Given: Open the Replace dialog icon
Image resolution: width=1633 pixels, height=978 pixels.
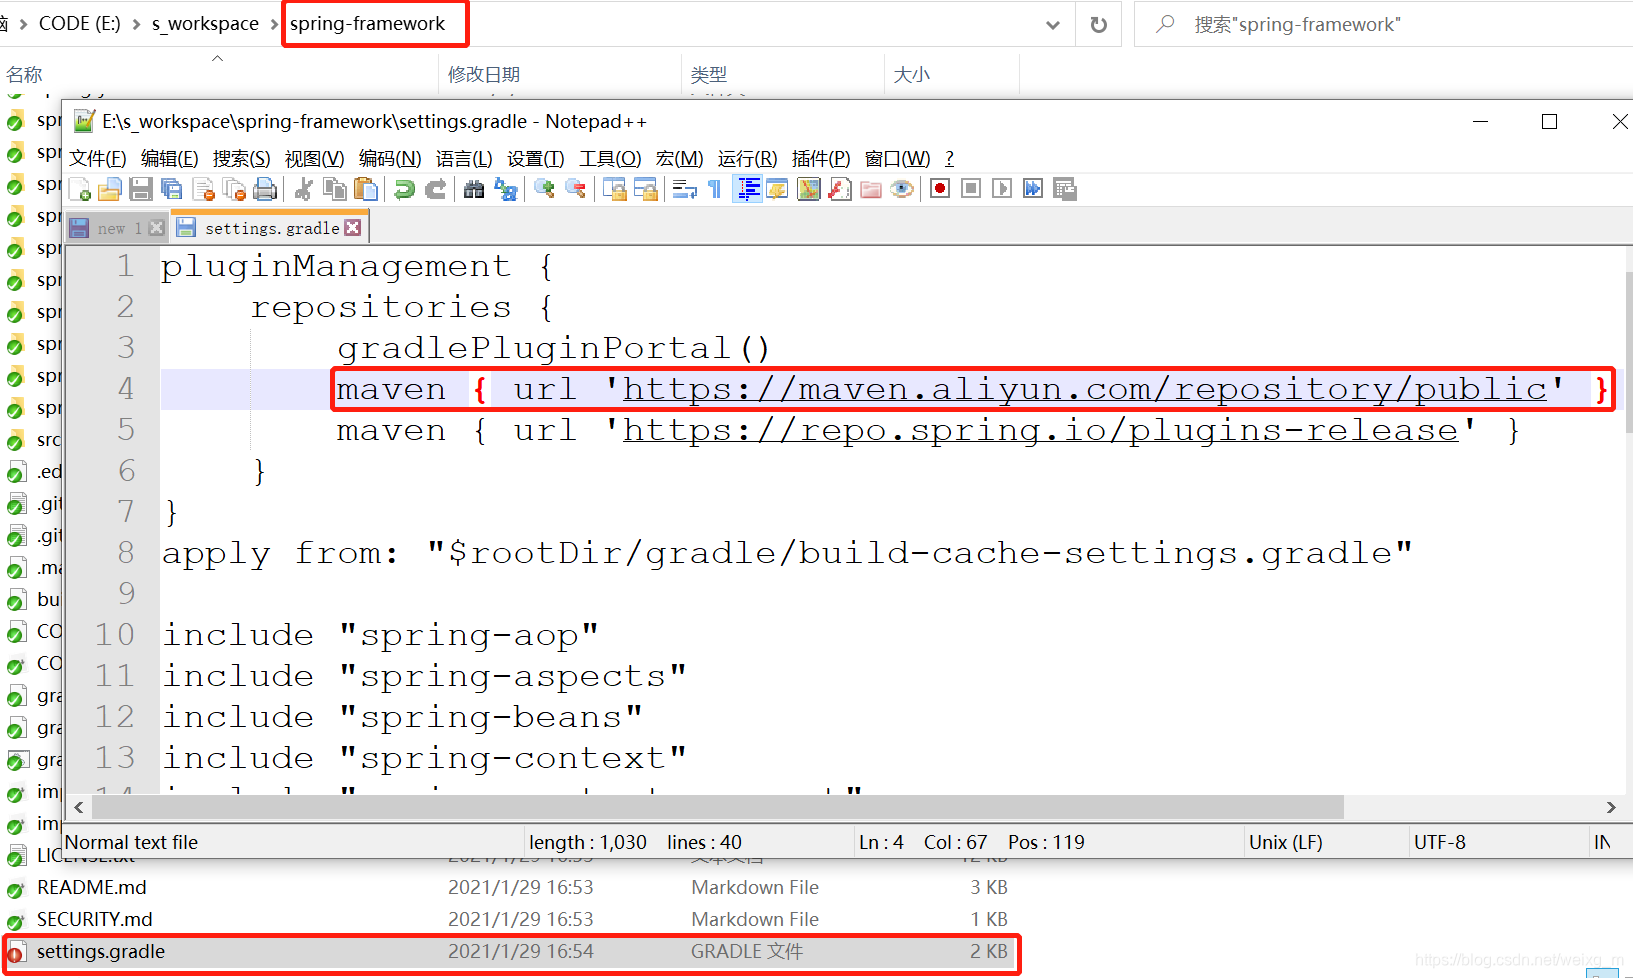Looking at the screenshot, I should [506, 189].
